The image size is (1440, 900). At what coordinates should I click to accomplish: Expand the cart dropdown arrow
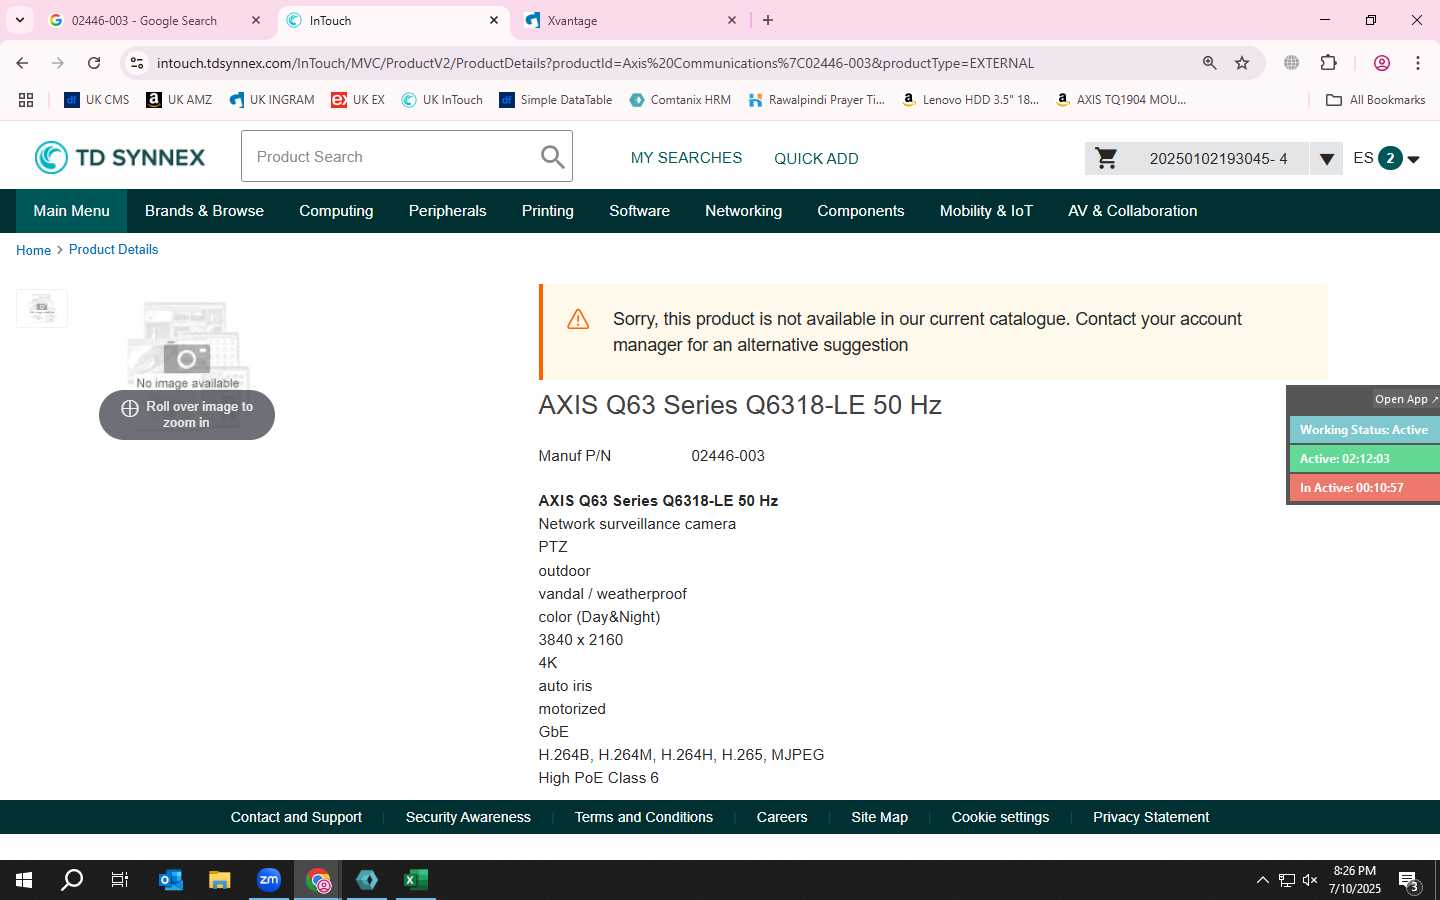point(1326,158)
